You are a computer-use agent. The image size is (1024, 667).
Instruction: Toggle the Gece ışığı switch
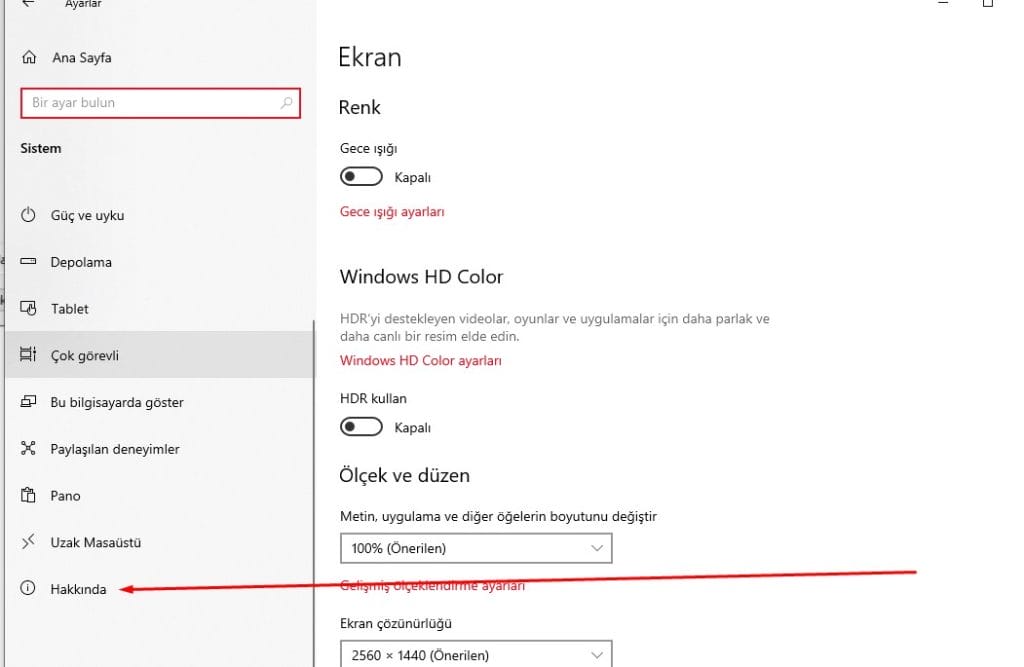[x=361, y=177]
